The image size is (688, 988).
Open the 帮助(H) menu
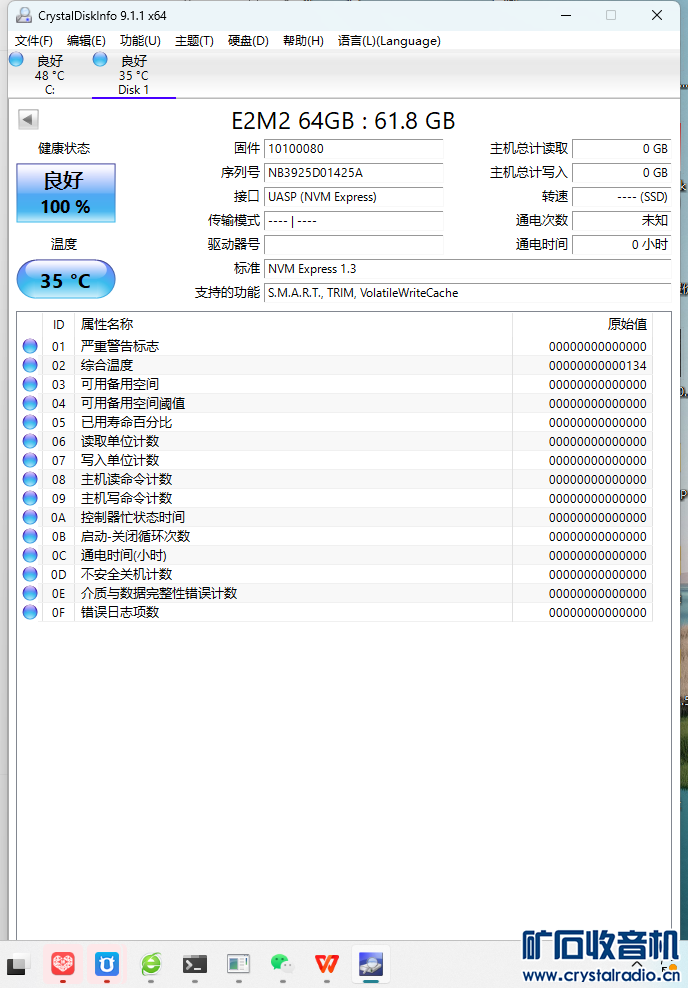pos(303,41)
